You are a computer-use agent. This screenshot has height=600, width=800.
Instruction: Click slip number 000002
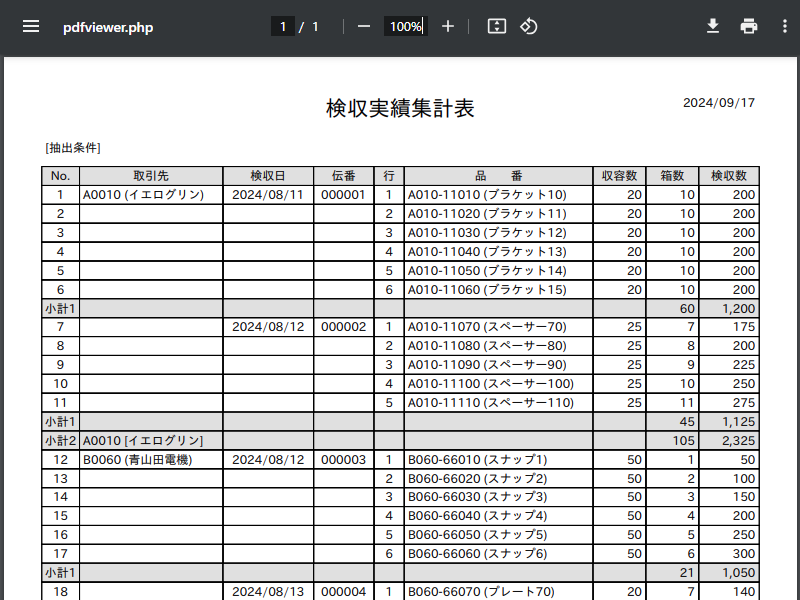pyautogui.click(x=343, y=327)
